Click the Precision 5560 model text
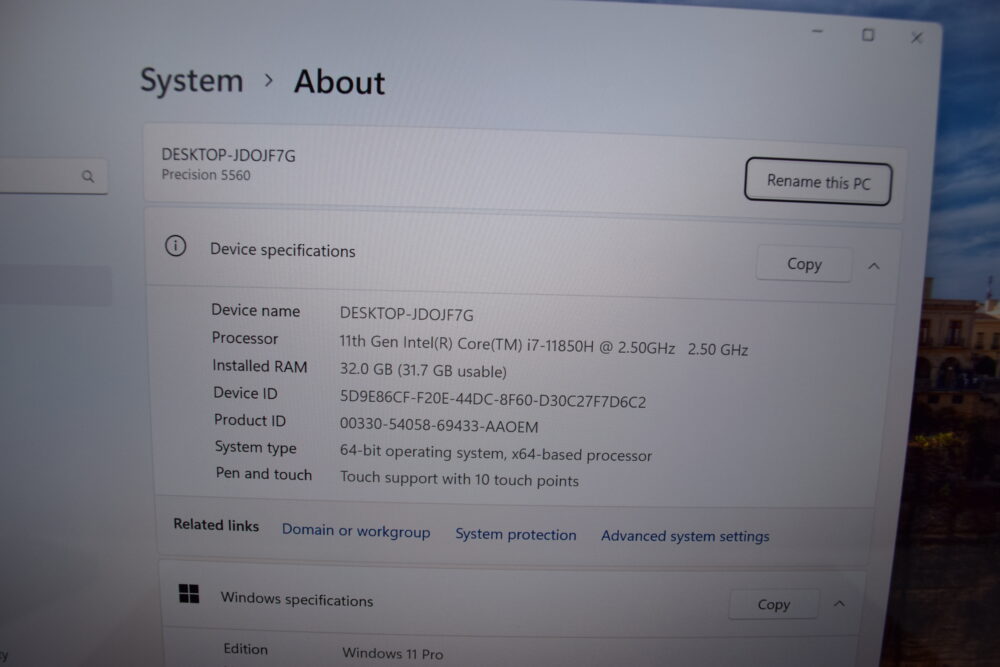 click(x=206, y=175)
